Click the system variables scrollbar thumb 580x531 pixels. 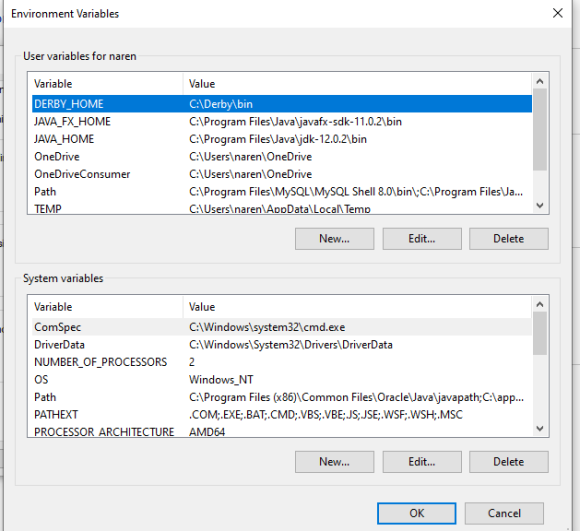point(540,333)
